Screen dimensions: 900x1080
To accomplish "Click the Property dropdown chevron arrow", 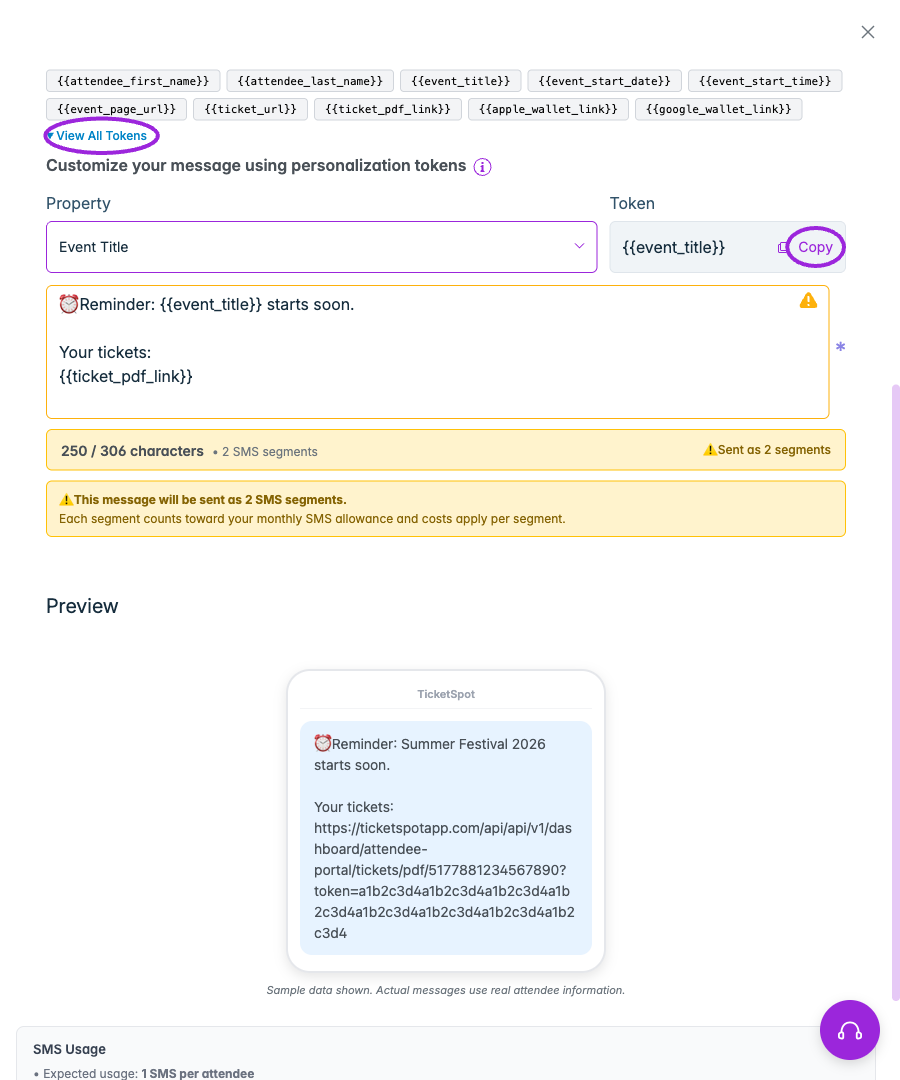I will (579, 247).
